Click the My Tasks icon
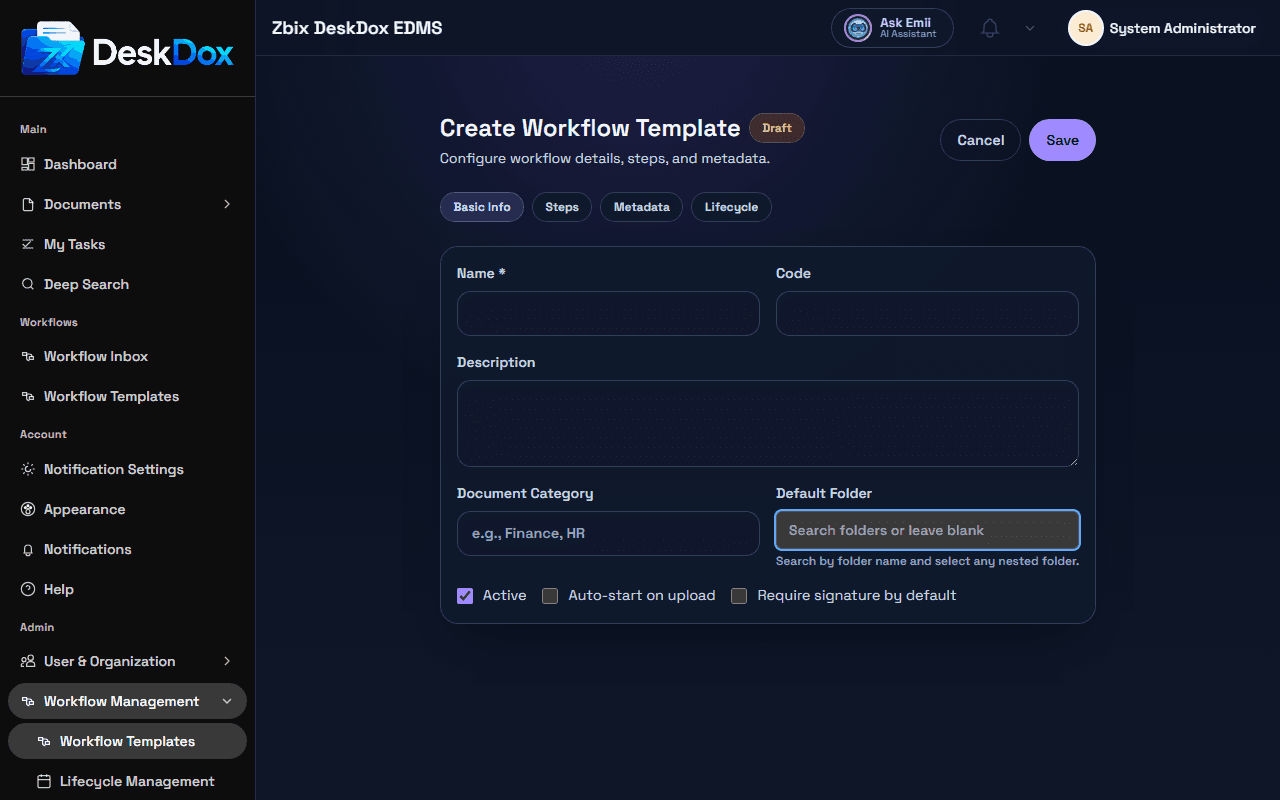 pyautogui.click(x=28, y=244)
